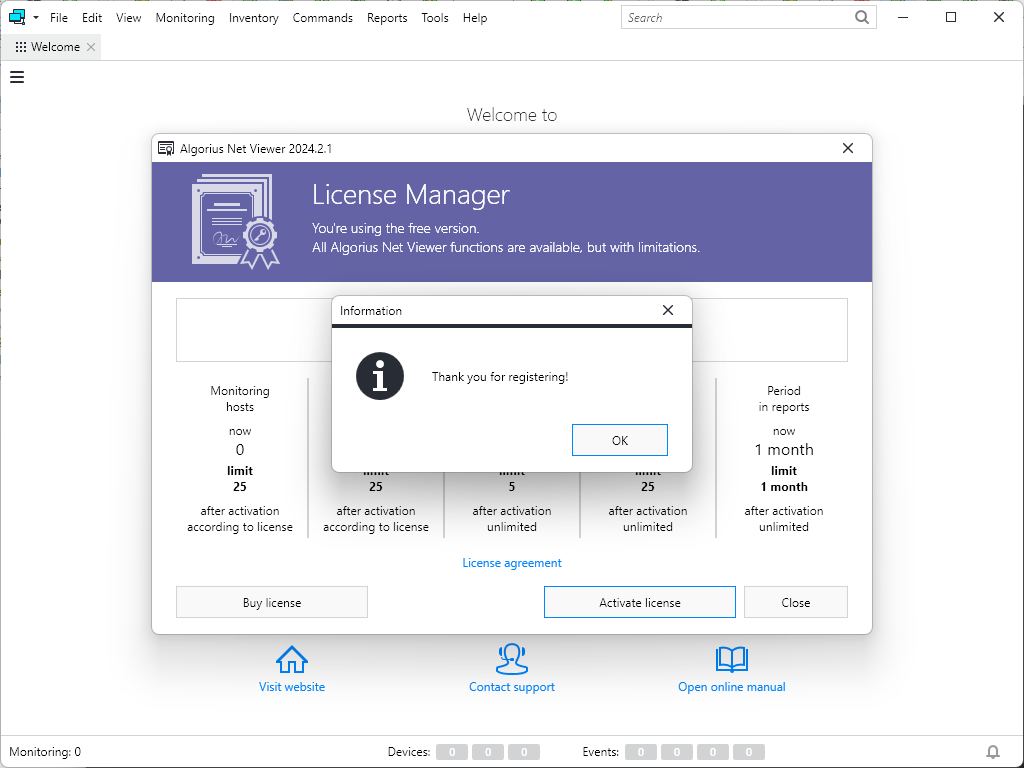Click the third Devices counter badge
The width and height of the screenshot is (1024, 768).
click(x=524, y=752)
